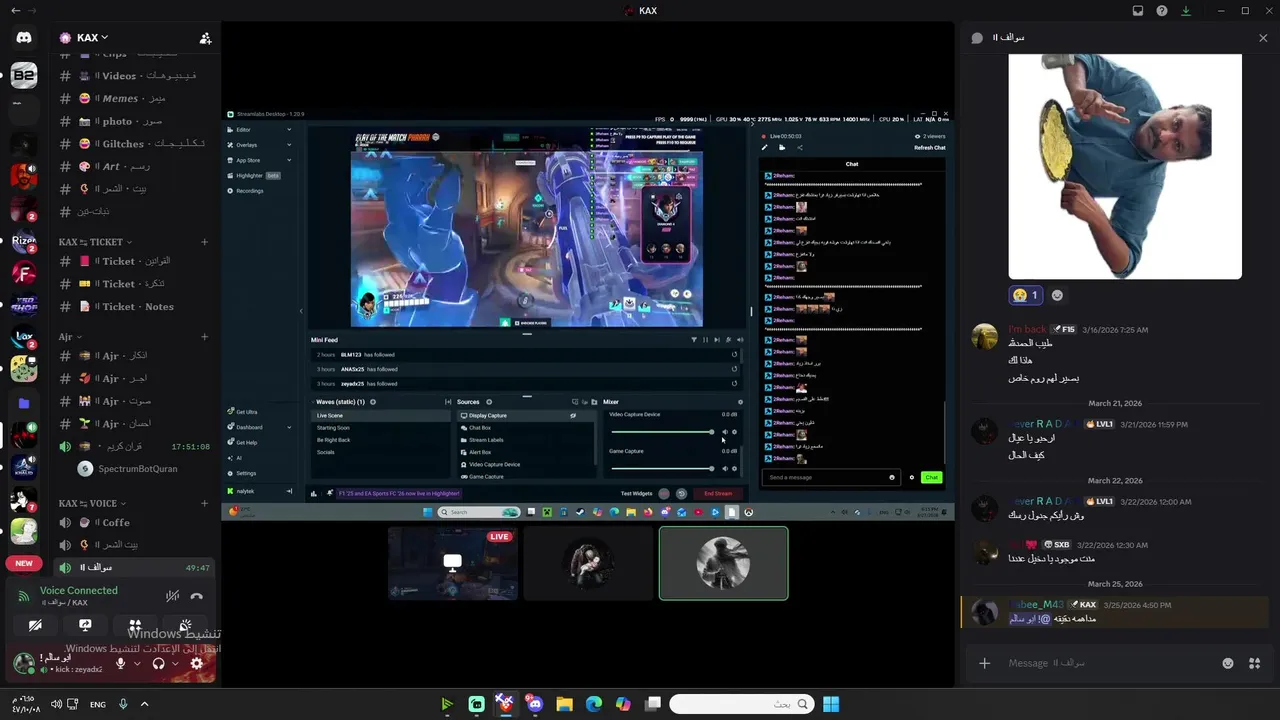
Task: Open the Rizer server icon
Action: click(x=24, y=240)
